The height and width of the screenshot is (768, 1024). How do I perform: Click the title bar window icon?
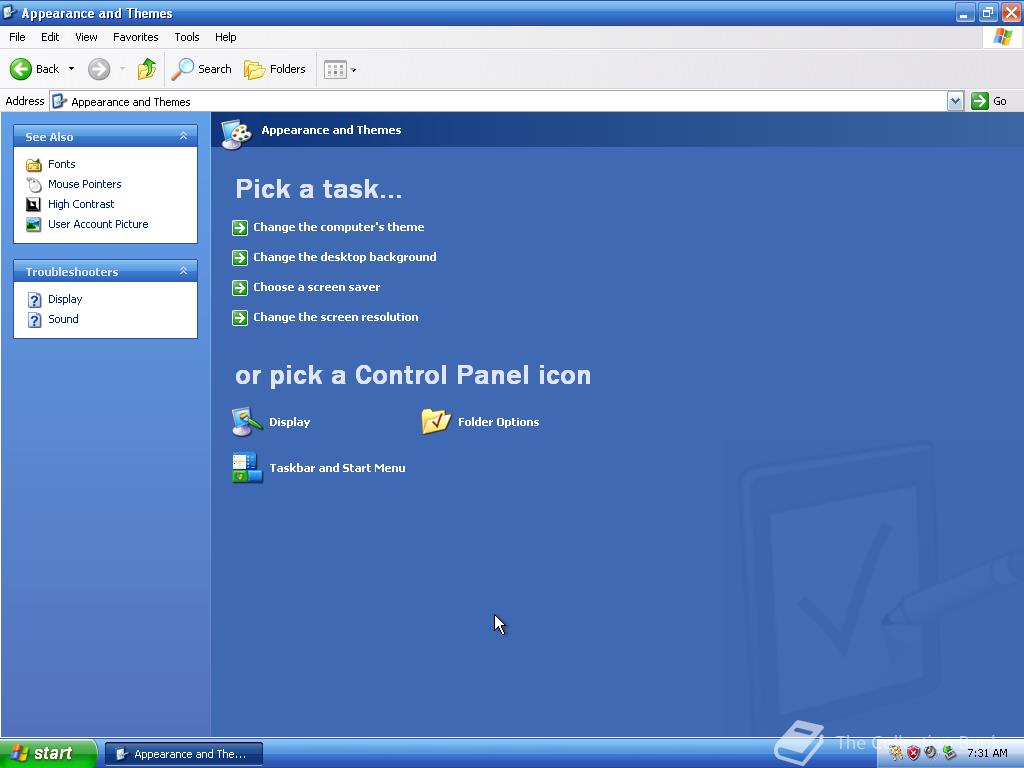pyautogui.click(x=9, y=12)
